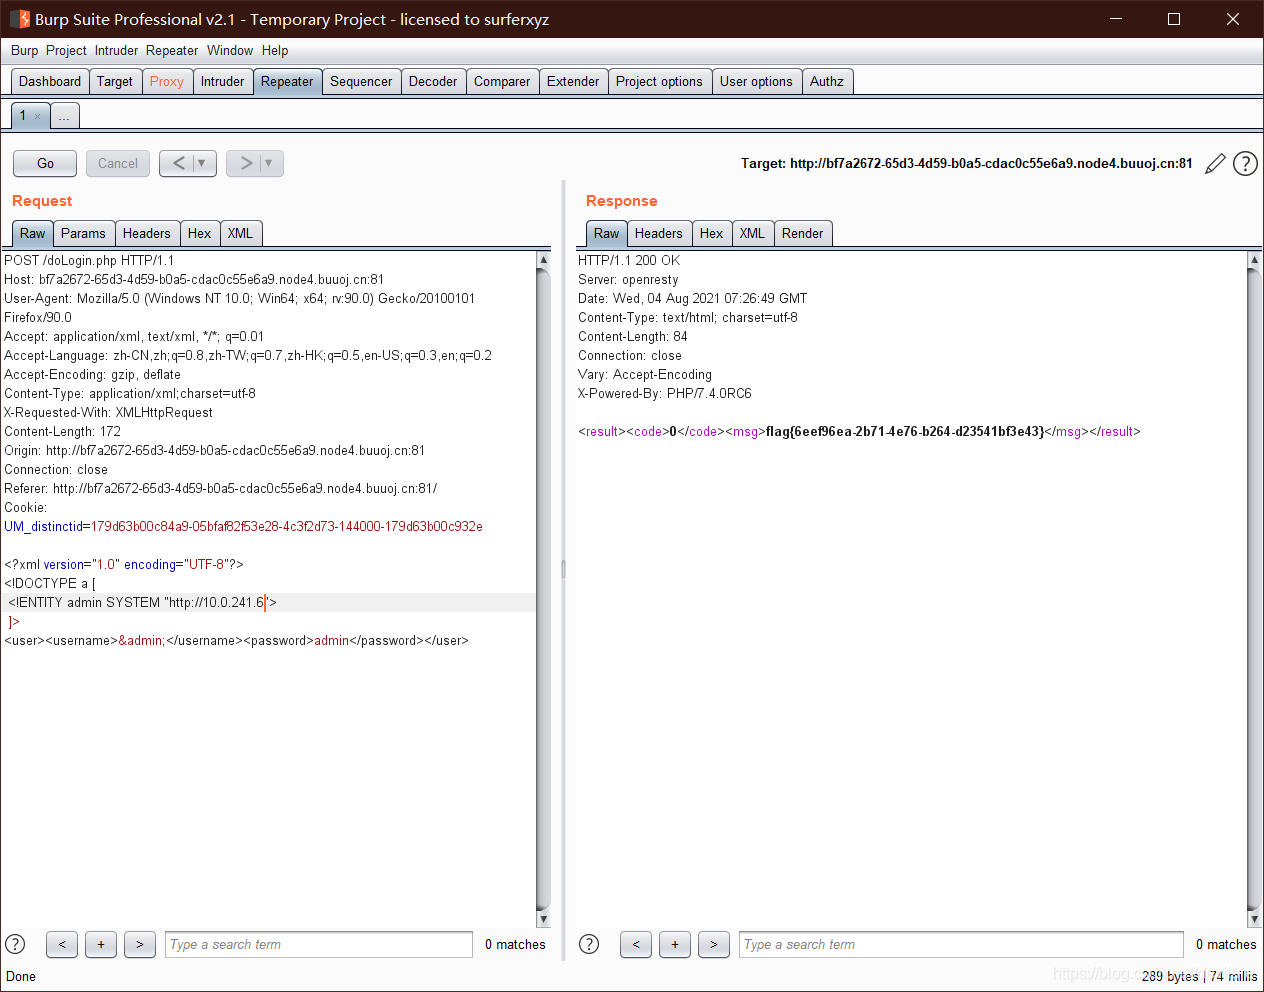Click plus button beside response search
This screenshot has width=1264, height=992.
coord(675,944)
